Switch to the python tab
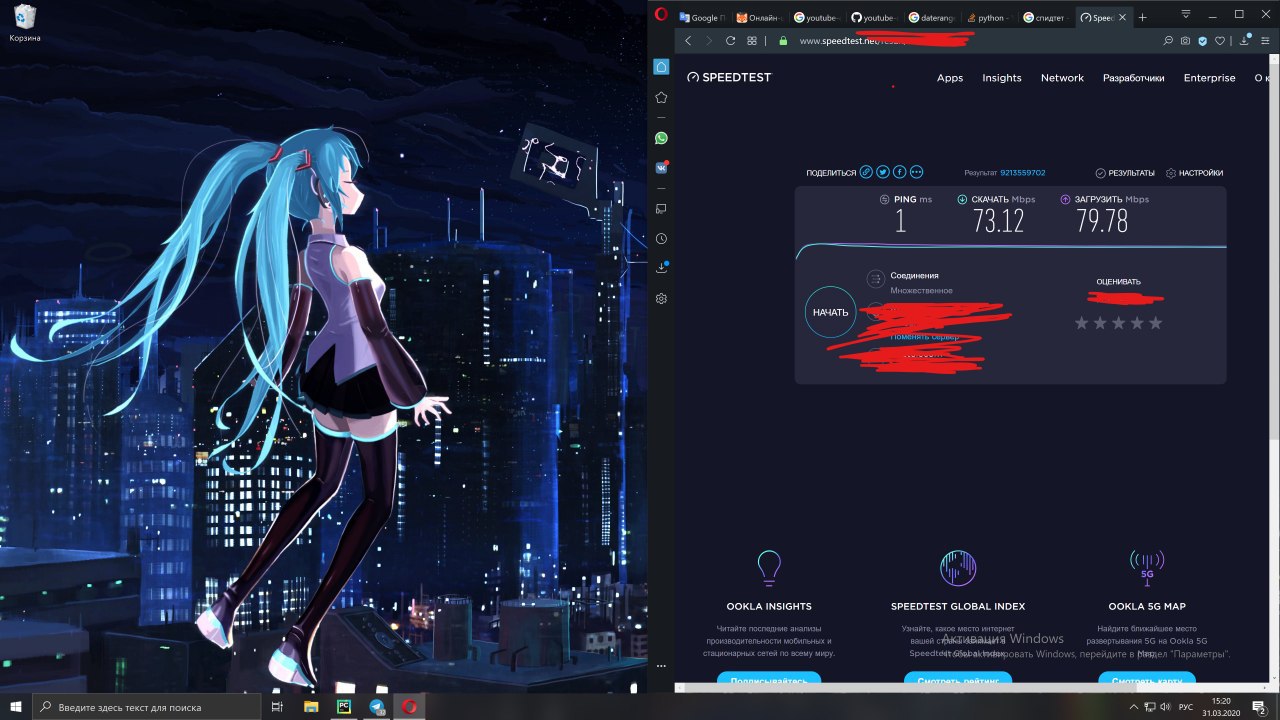1280x720 pixels. [989, 17]
